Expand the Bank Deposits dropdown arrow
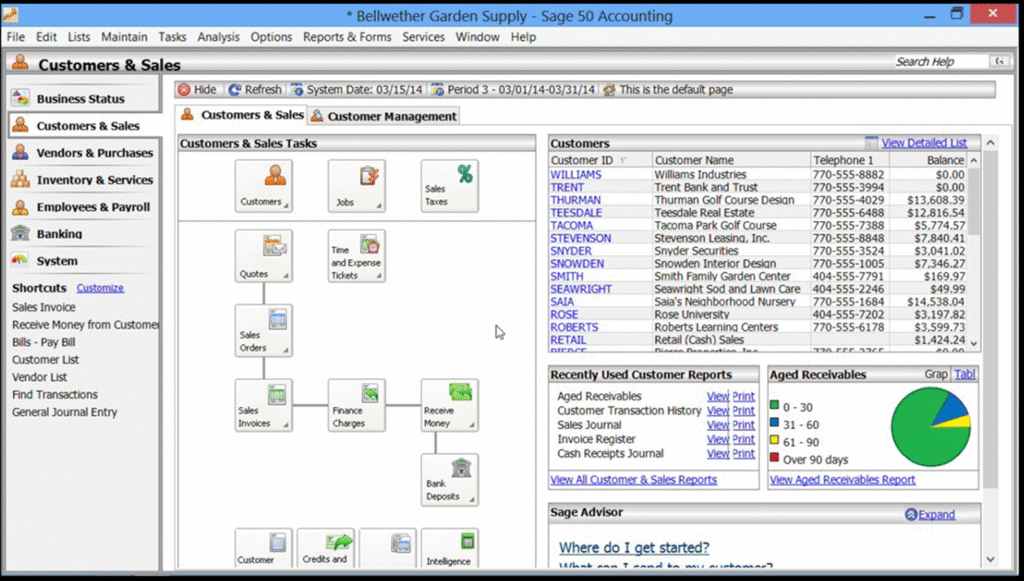 471,500
